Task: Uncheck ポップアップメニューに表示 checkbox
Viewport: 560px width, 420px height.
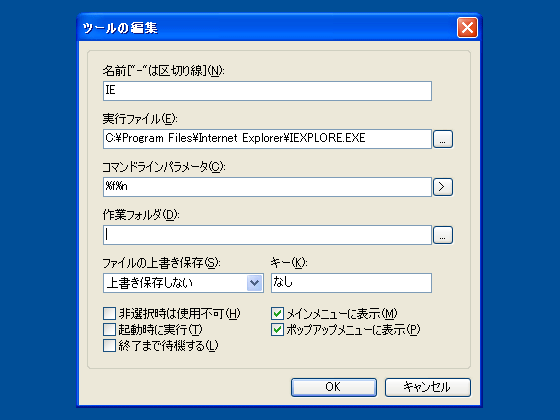Action: pyautogui.click(x=278, y=329)
